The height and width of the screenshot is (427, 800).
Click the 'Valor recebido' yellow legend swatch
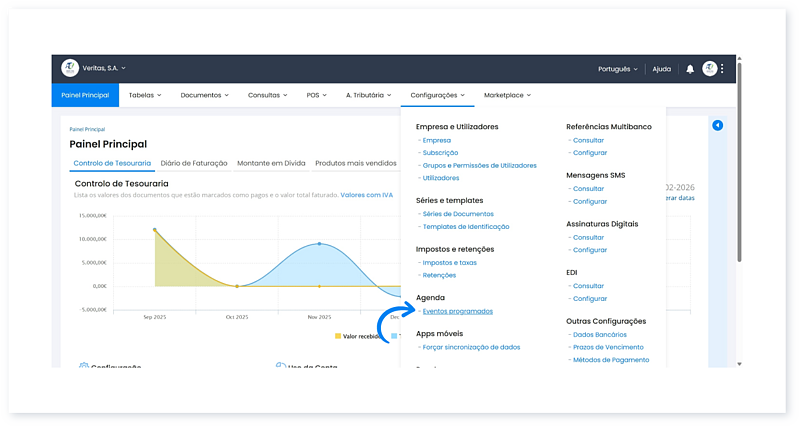click(338, 337)
